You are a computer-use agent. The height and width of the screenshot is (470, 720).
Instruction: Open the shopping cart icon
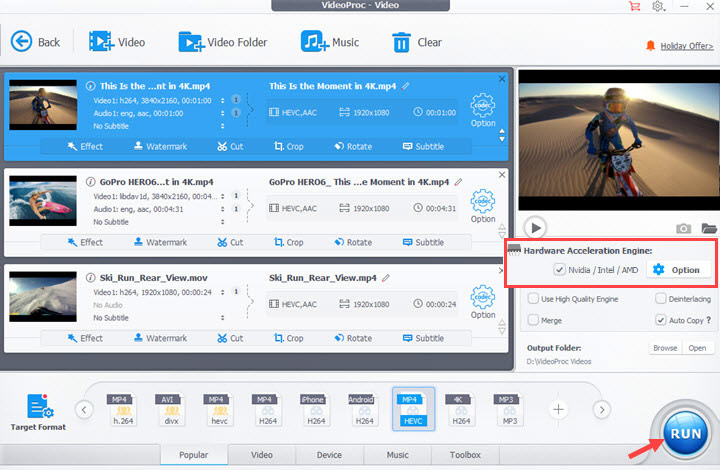(635, 6)
